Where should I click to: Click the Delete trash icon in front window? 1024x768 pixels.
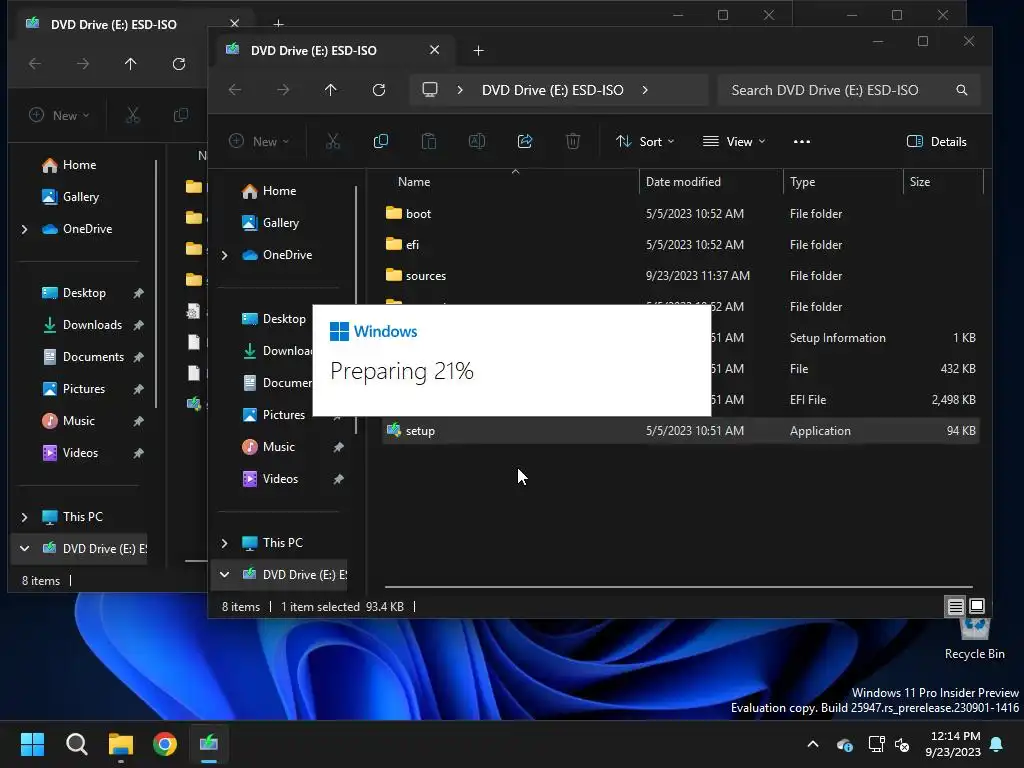coord(573,141)
